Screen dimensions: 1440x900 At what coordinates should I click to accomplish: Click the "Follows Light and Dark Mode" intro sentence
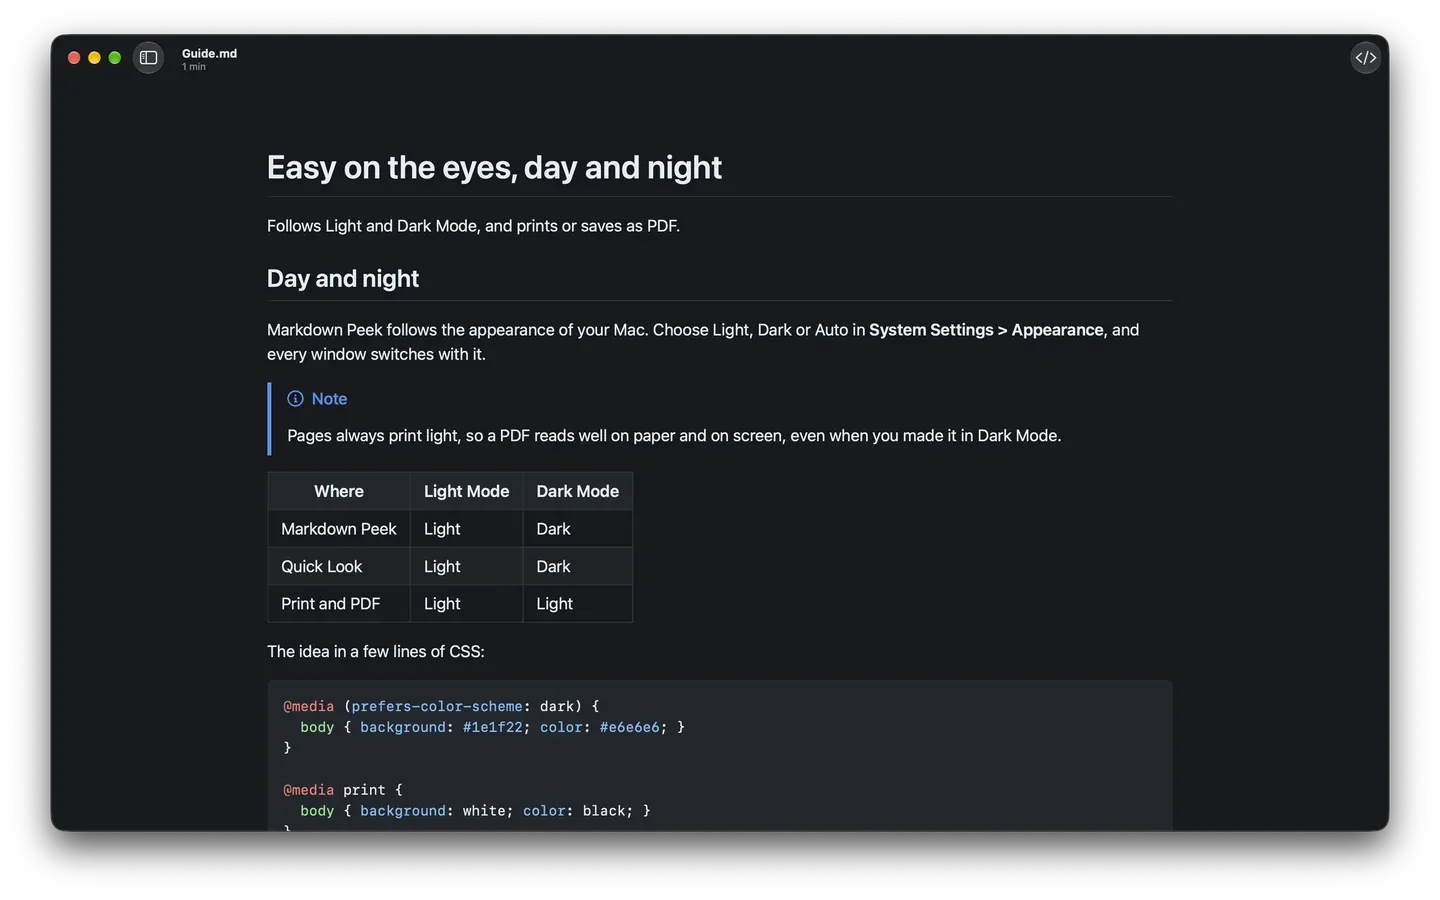(x=473, y=226)
